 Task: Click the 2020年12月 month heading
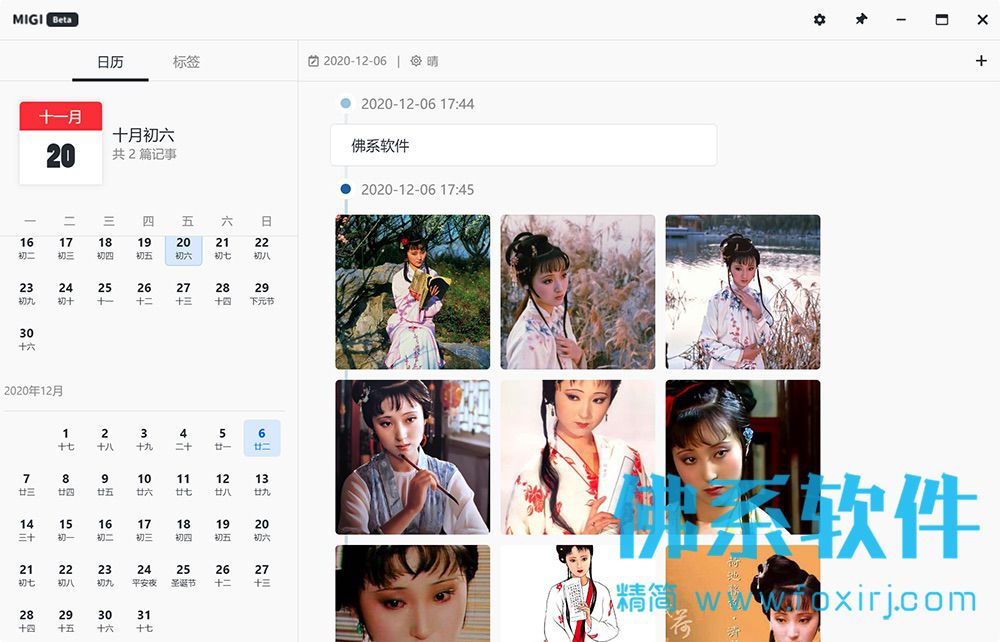click(x=34, y=391)
